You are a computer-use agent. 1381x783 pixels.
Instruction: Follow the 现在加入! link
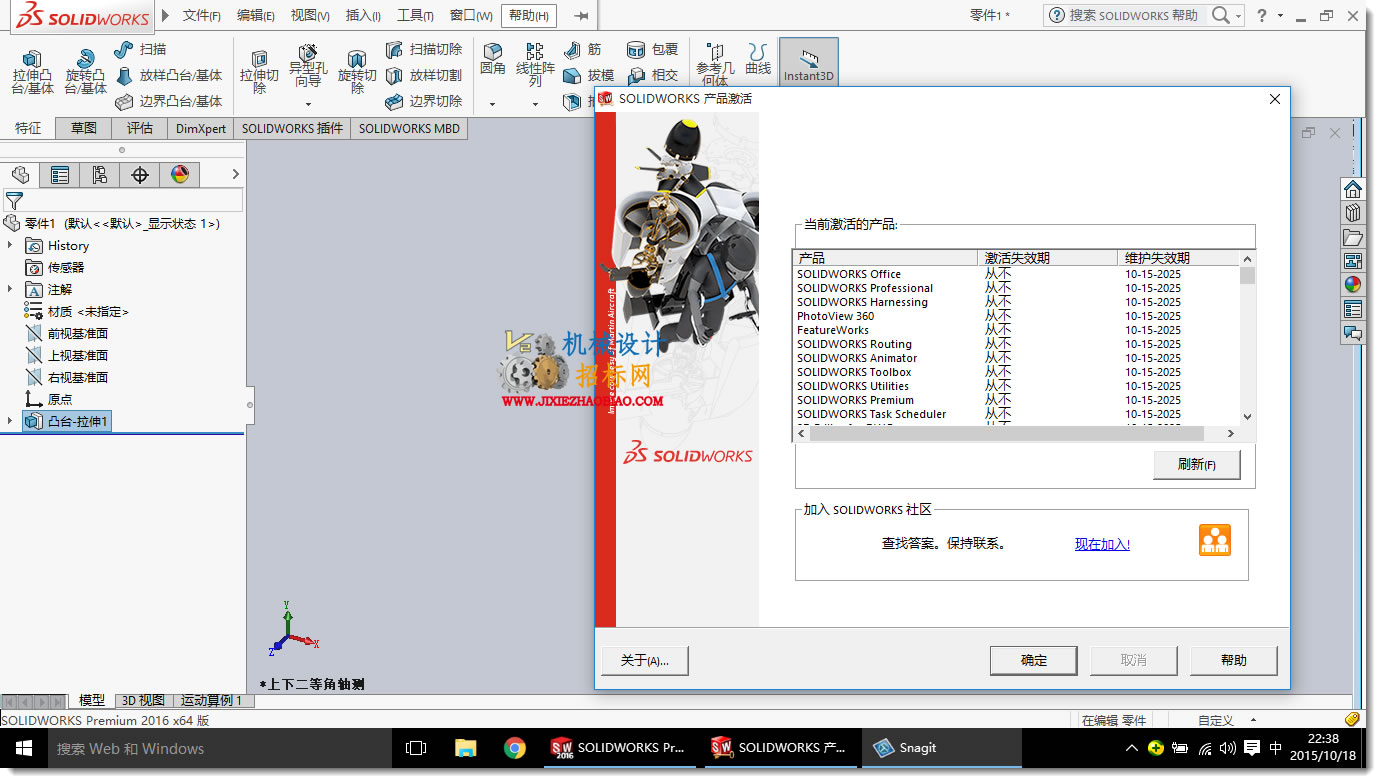tap(1102, 544)
